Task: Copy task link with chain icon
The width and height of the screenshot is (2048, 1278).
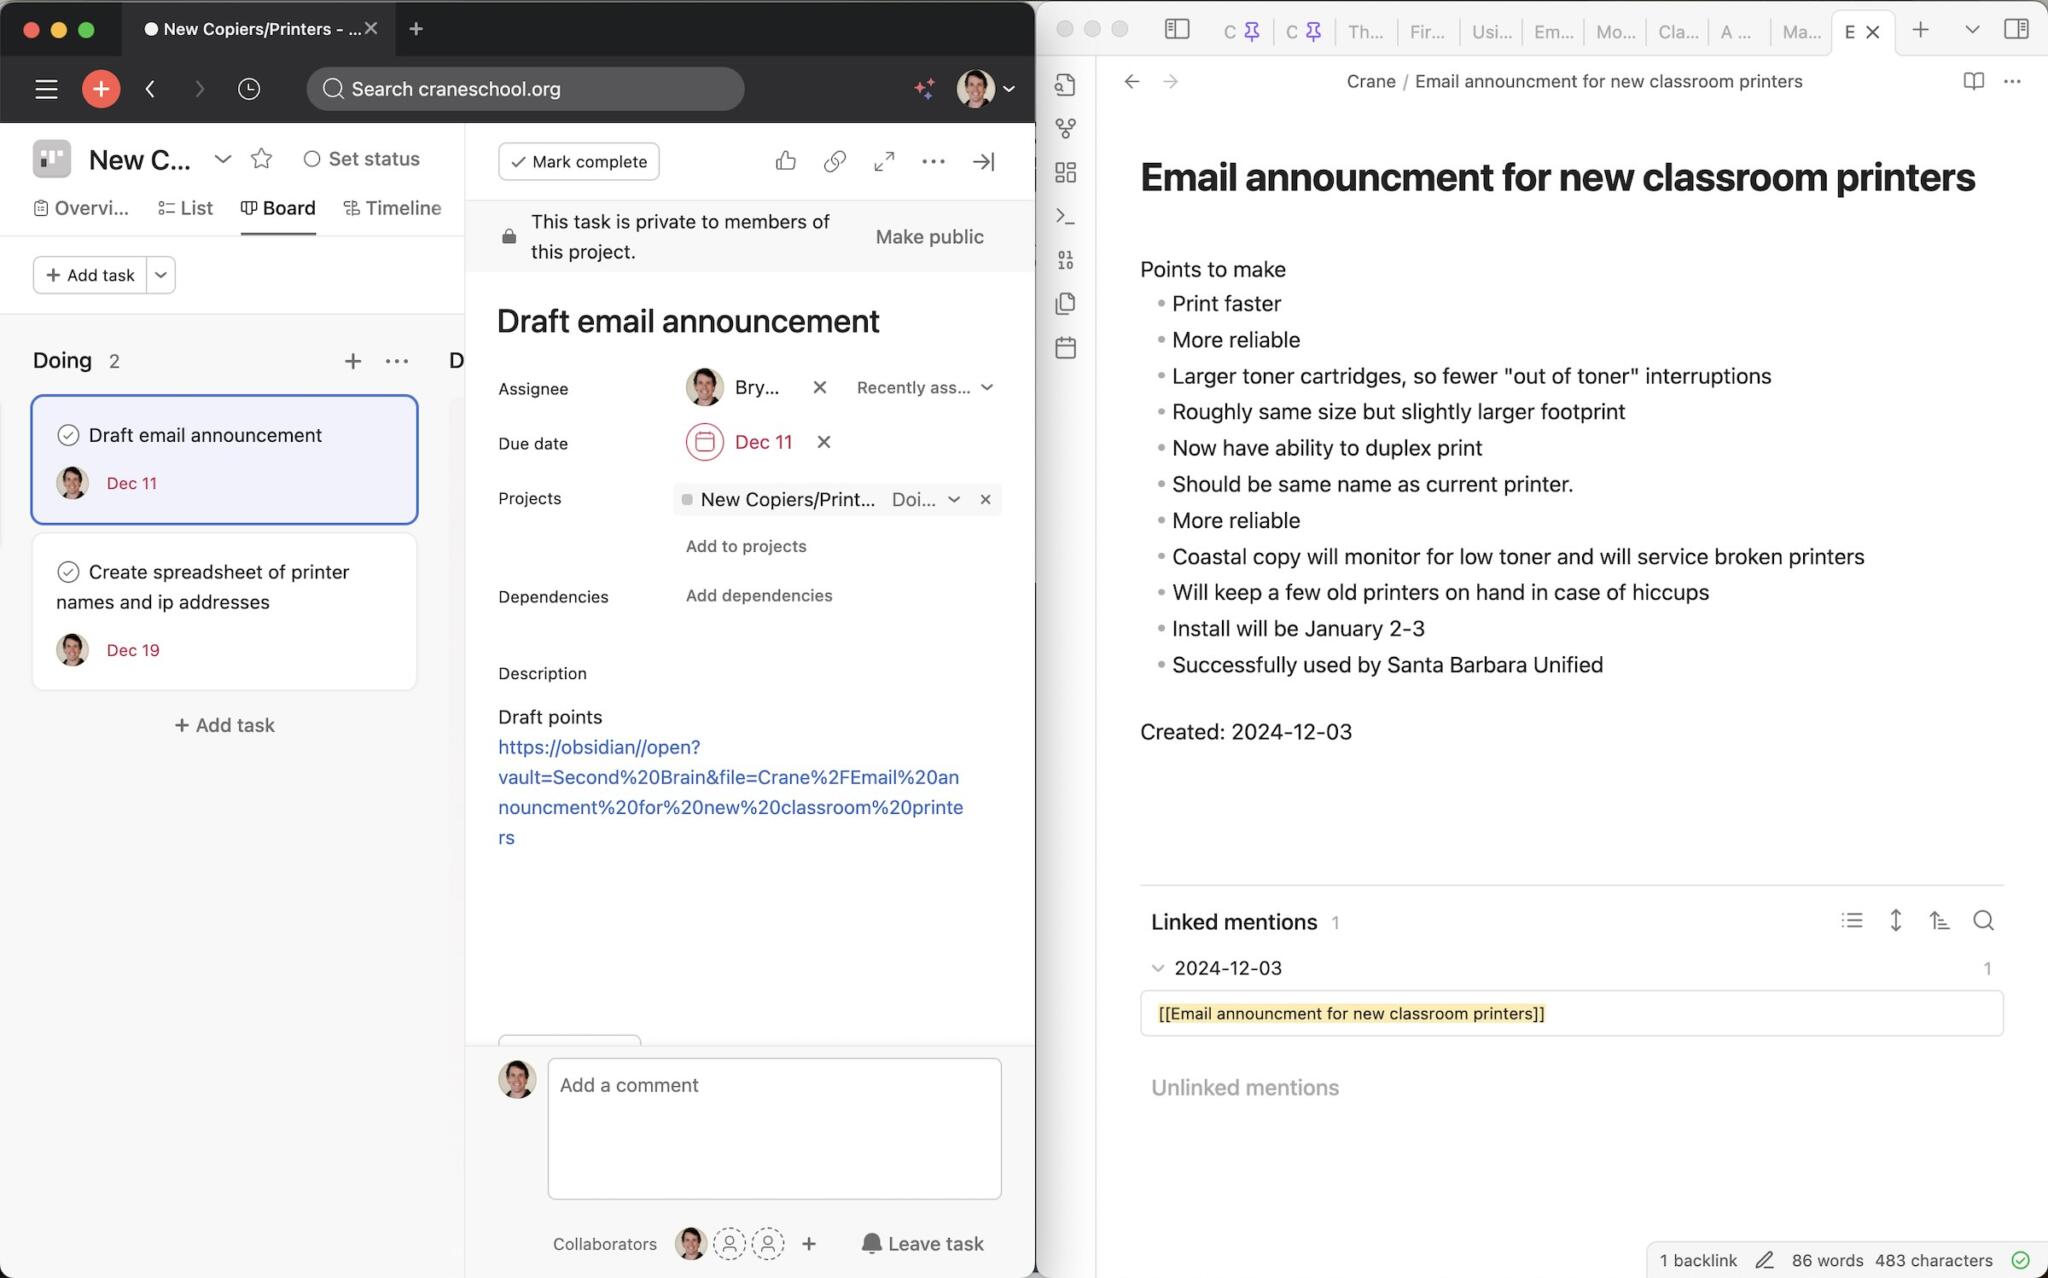Action: tap(835, 161)
